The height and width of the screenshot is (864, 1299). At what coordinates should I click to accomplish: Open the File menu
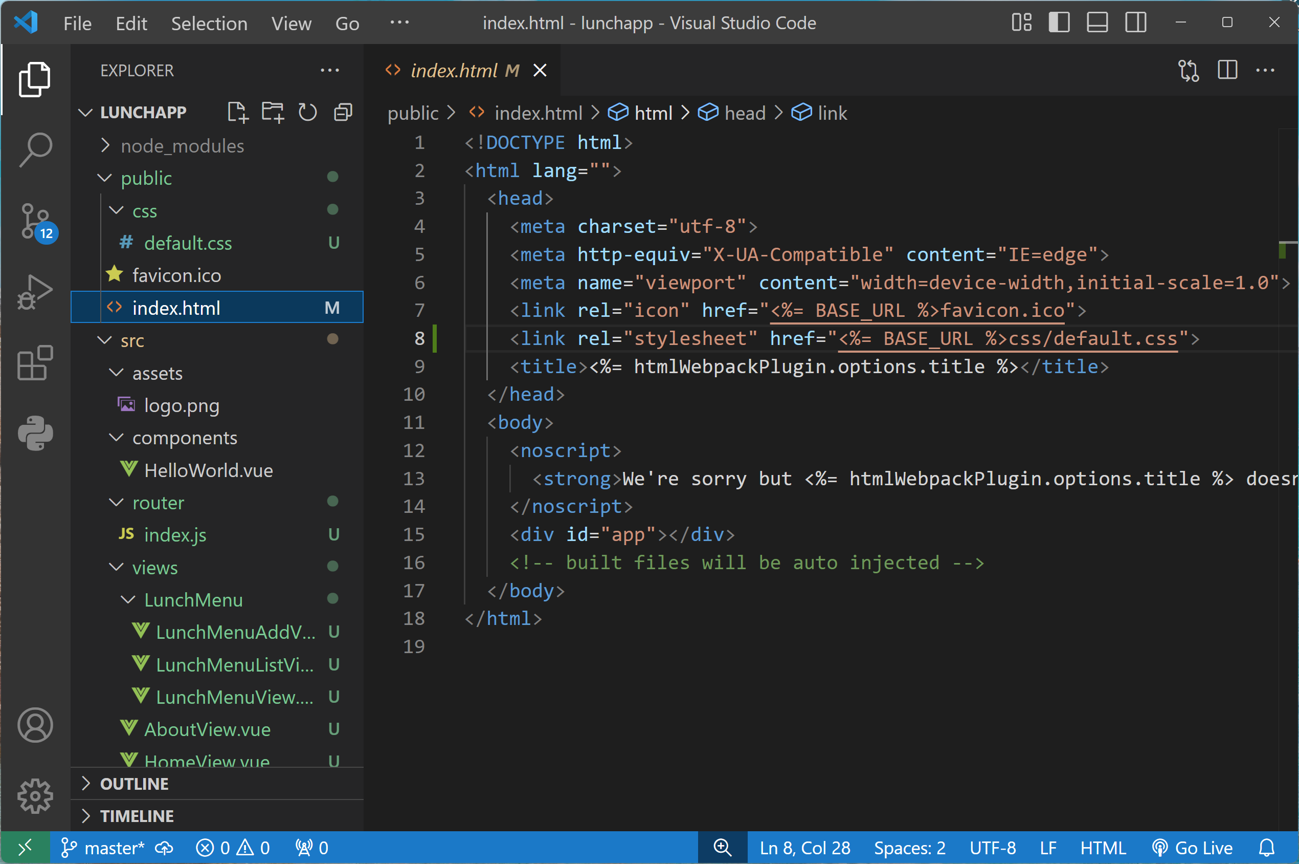coord(77,23)
